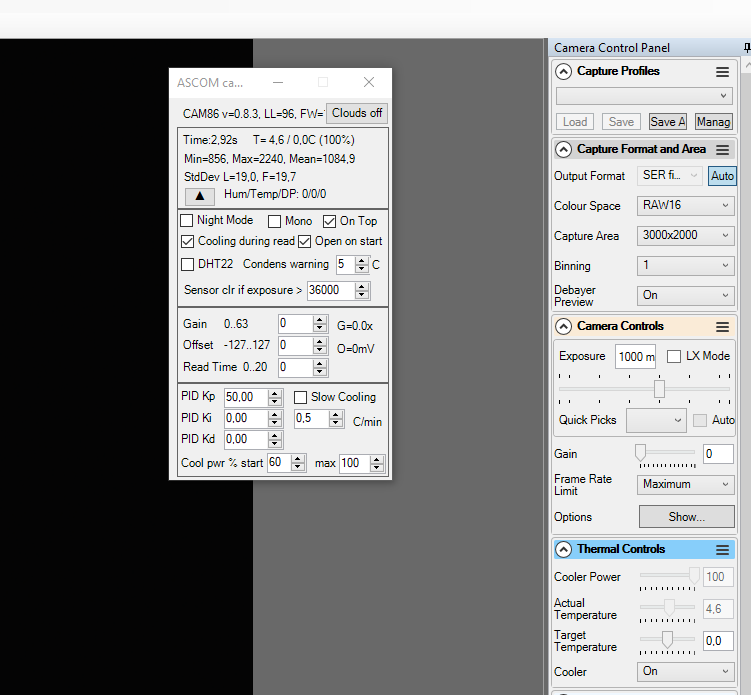Click the 'Hum/Temp/DP: 0/0/0' text
The width and height of the screenshot is (751, 695).
(x=275, y=194)
